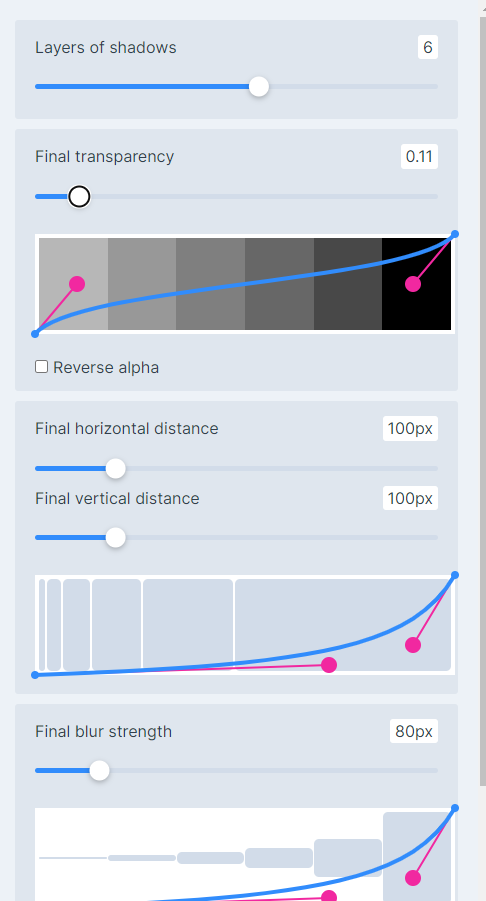Click the Final blur strength slider thumb

pyautogui.click(x=99, y=771)
